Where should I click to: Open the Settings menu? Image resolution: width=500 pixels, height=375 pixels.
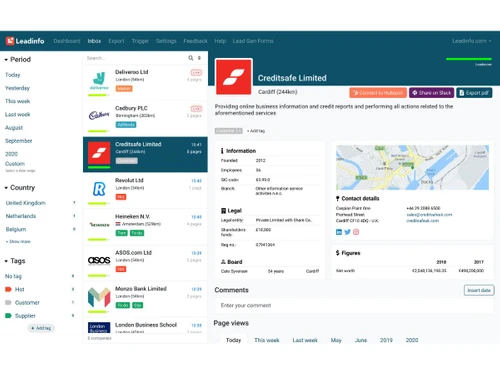tap(166, 41)
